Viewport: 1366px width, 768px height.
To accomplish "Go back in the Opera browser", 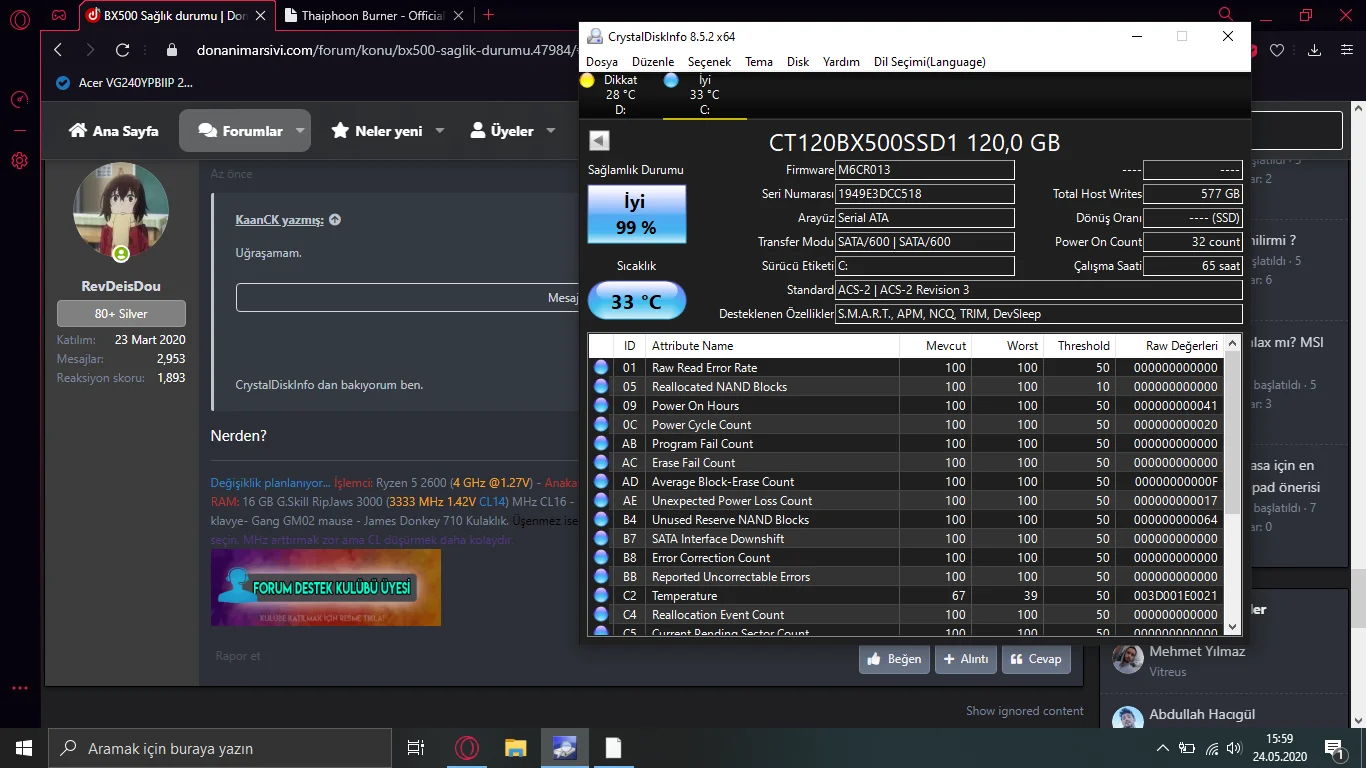I will [x=58, y=50].
